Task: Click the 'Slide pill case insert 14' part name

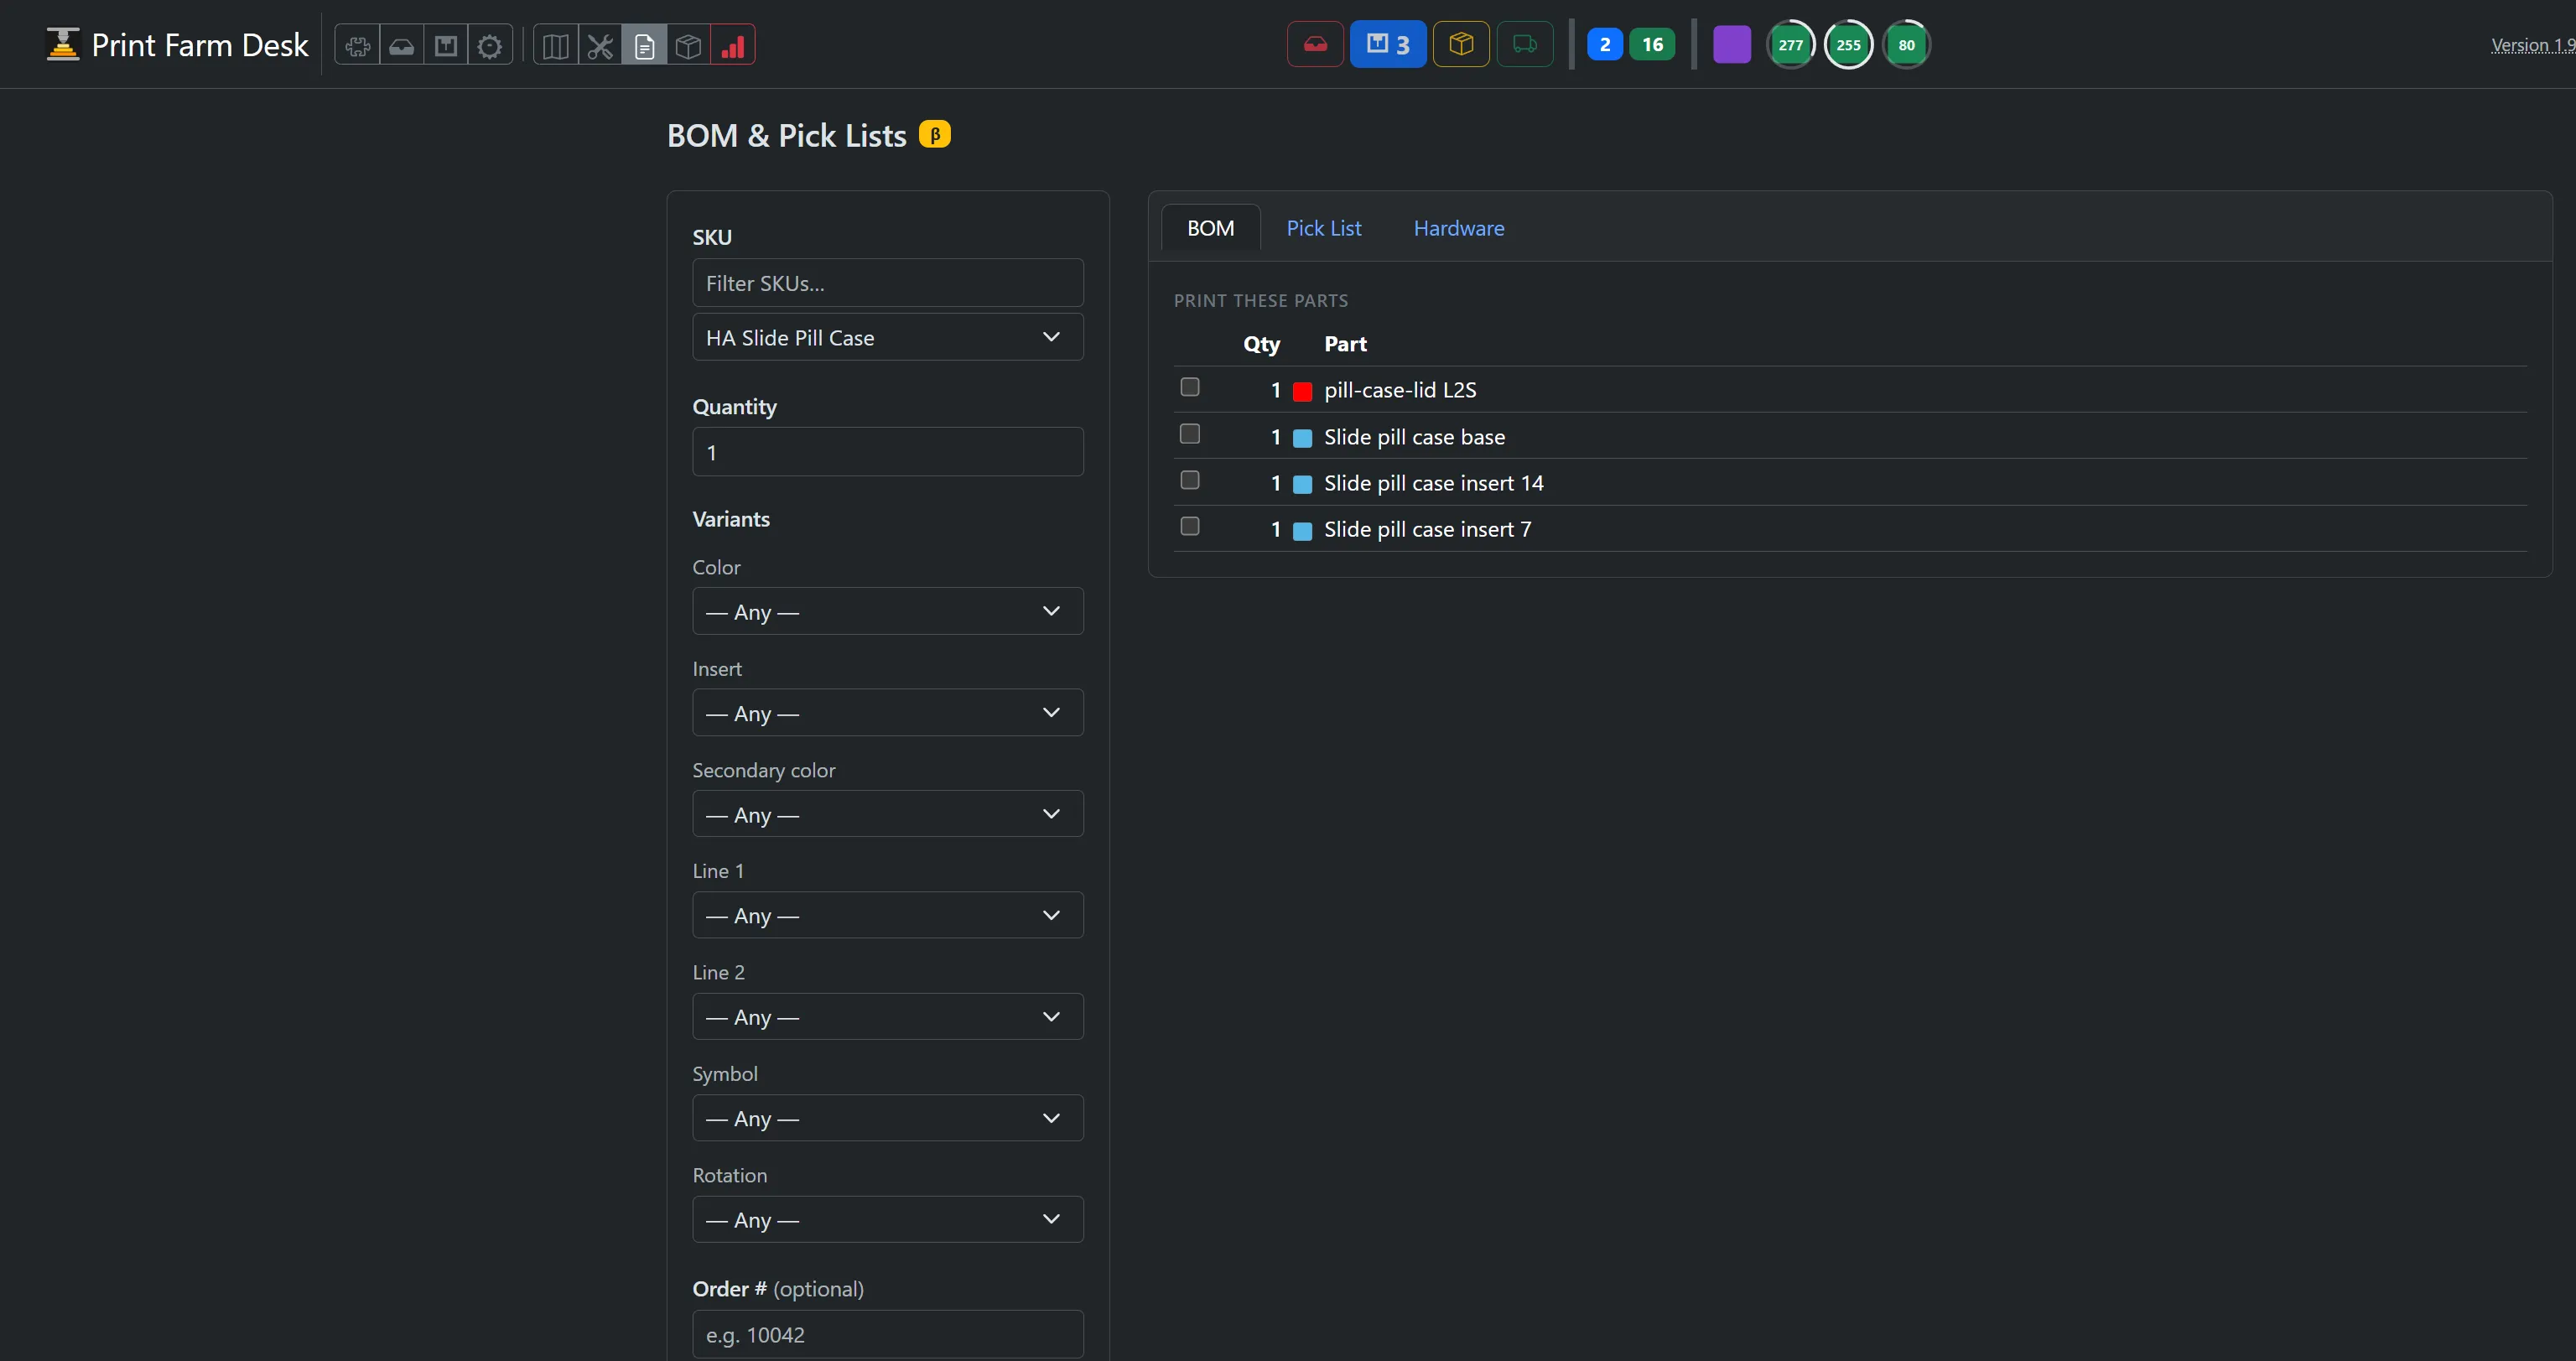Action: pos(1434,483)
